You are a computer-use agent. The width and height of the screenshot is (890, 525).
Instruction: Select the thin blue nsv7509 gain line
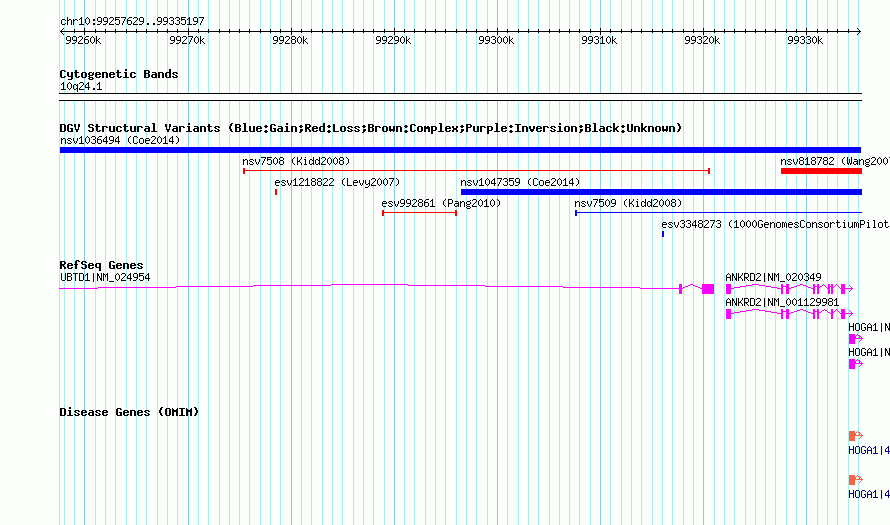point(718,213)
